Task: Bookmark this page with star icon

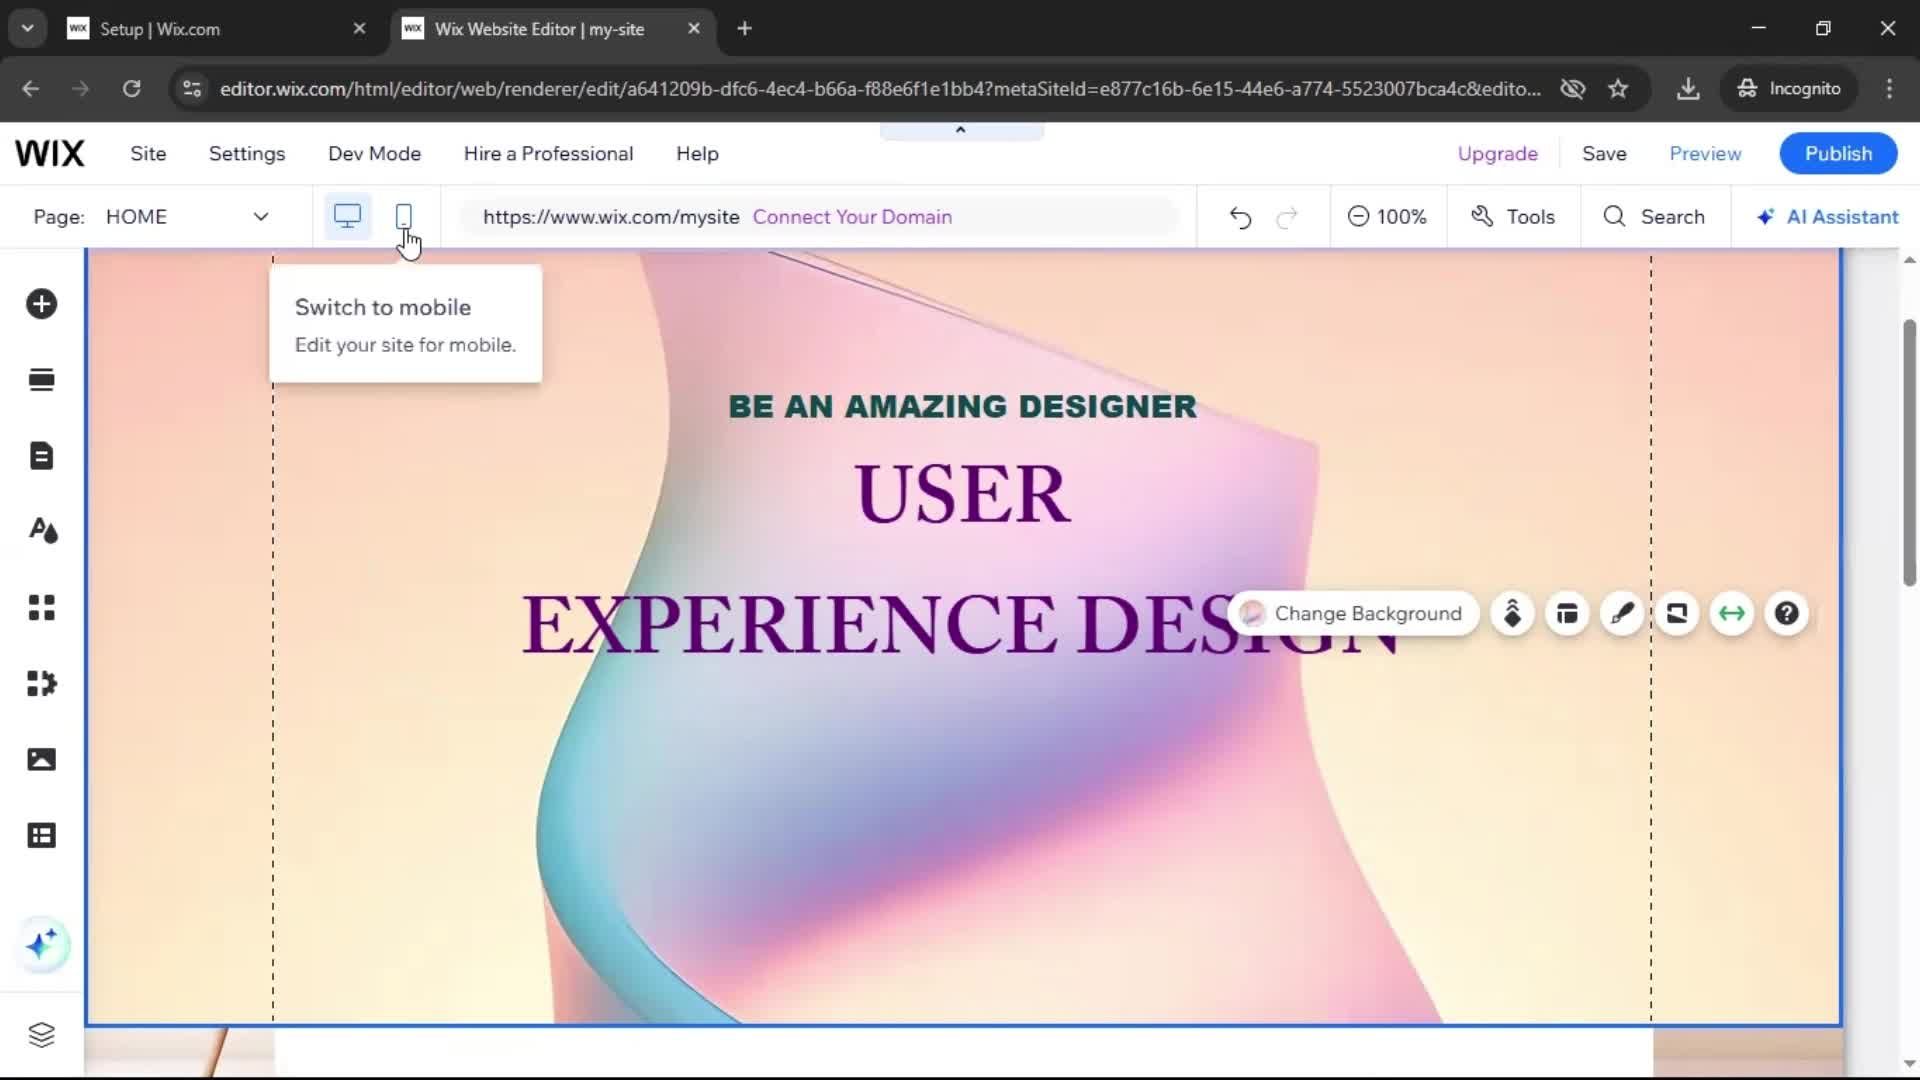Action: pyautogui.click(x=1618, y=89)
